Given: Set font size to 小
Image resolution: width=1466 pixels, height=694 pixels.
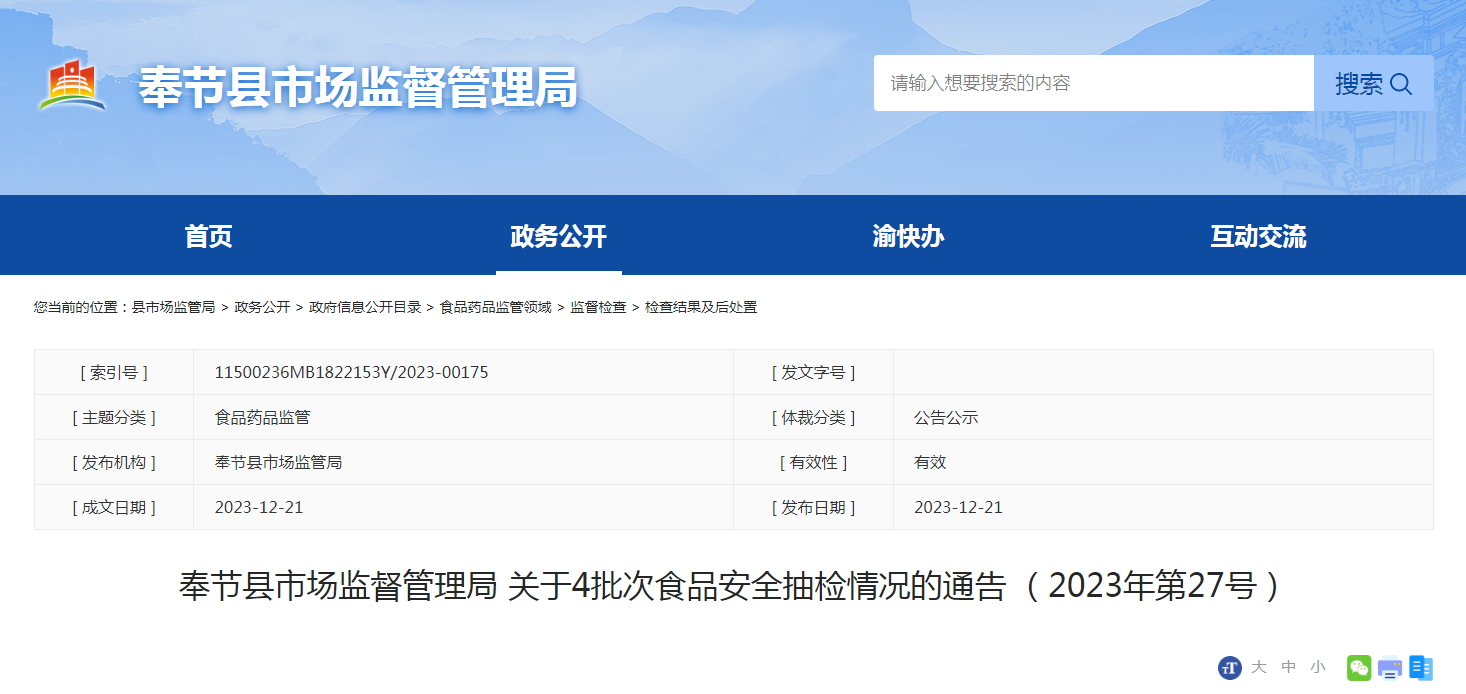Looking at the screenshot, I should pyautogui.click(x=1318, y=667).
